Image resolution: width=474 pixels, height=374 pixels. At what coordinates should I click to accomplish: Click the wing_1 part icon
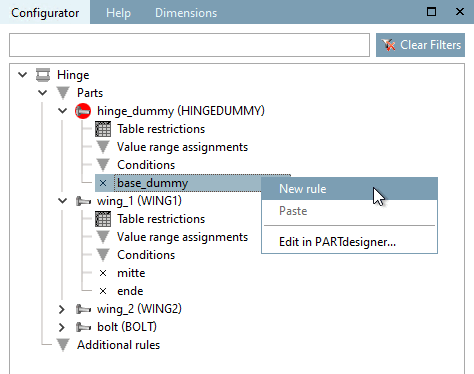[83, 201]
